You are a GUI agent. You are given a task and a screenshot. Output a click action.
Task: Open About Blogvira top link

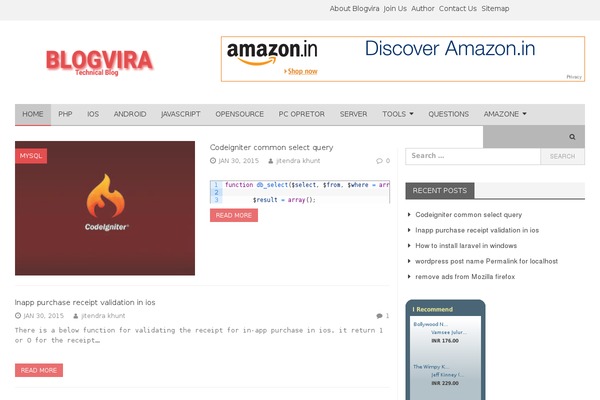pos(354,8)
